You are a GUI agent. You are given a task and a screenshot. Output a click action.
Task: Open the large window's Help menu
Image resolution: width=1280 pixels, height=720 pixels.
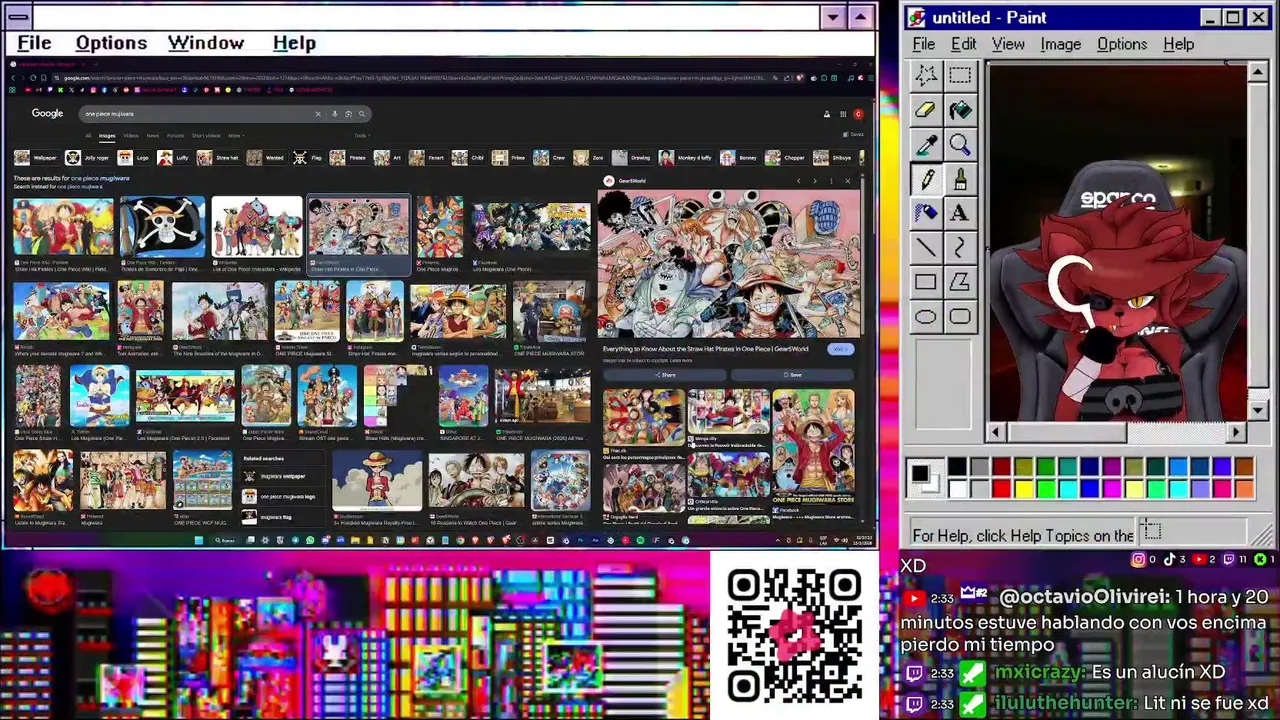pos(294,43)
